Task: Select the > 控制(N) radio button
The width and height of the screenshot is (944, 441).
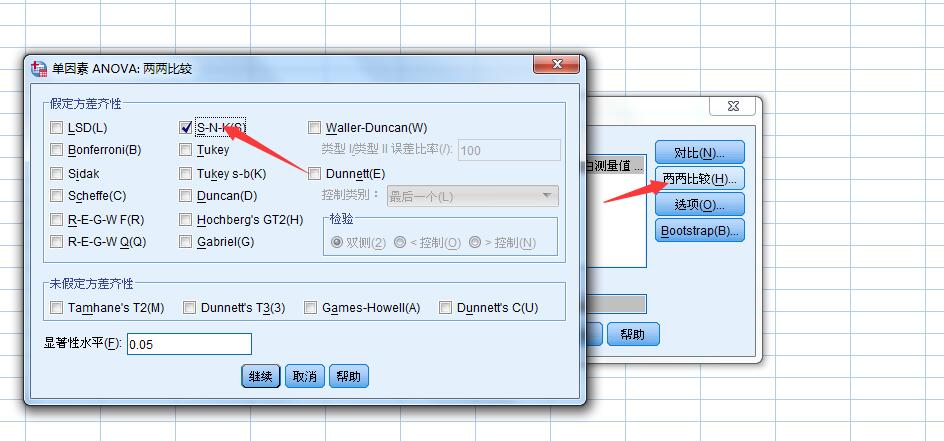Action: tap(475, 242)
